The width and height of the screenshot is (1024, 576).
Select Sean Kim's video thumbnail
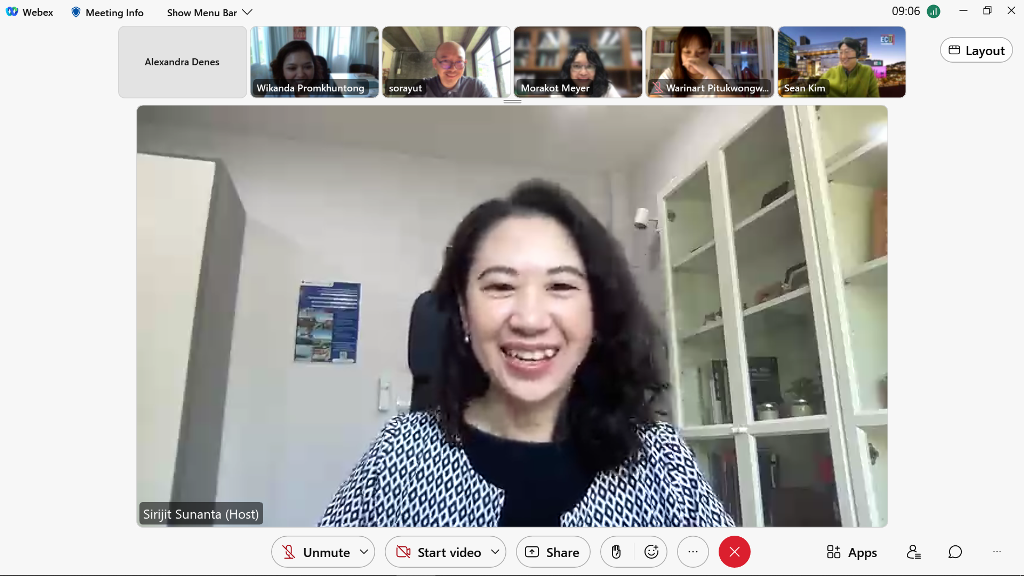841,62
